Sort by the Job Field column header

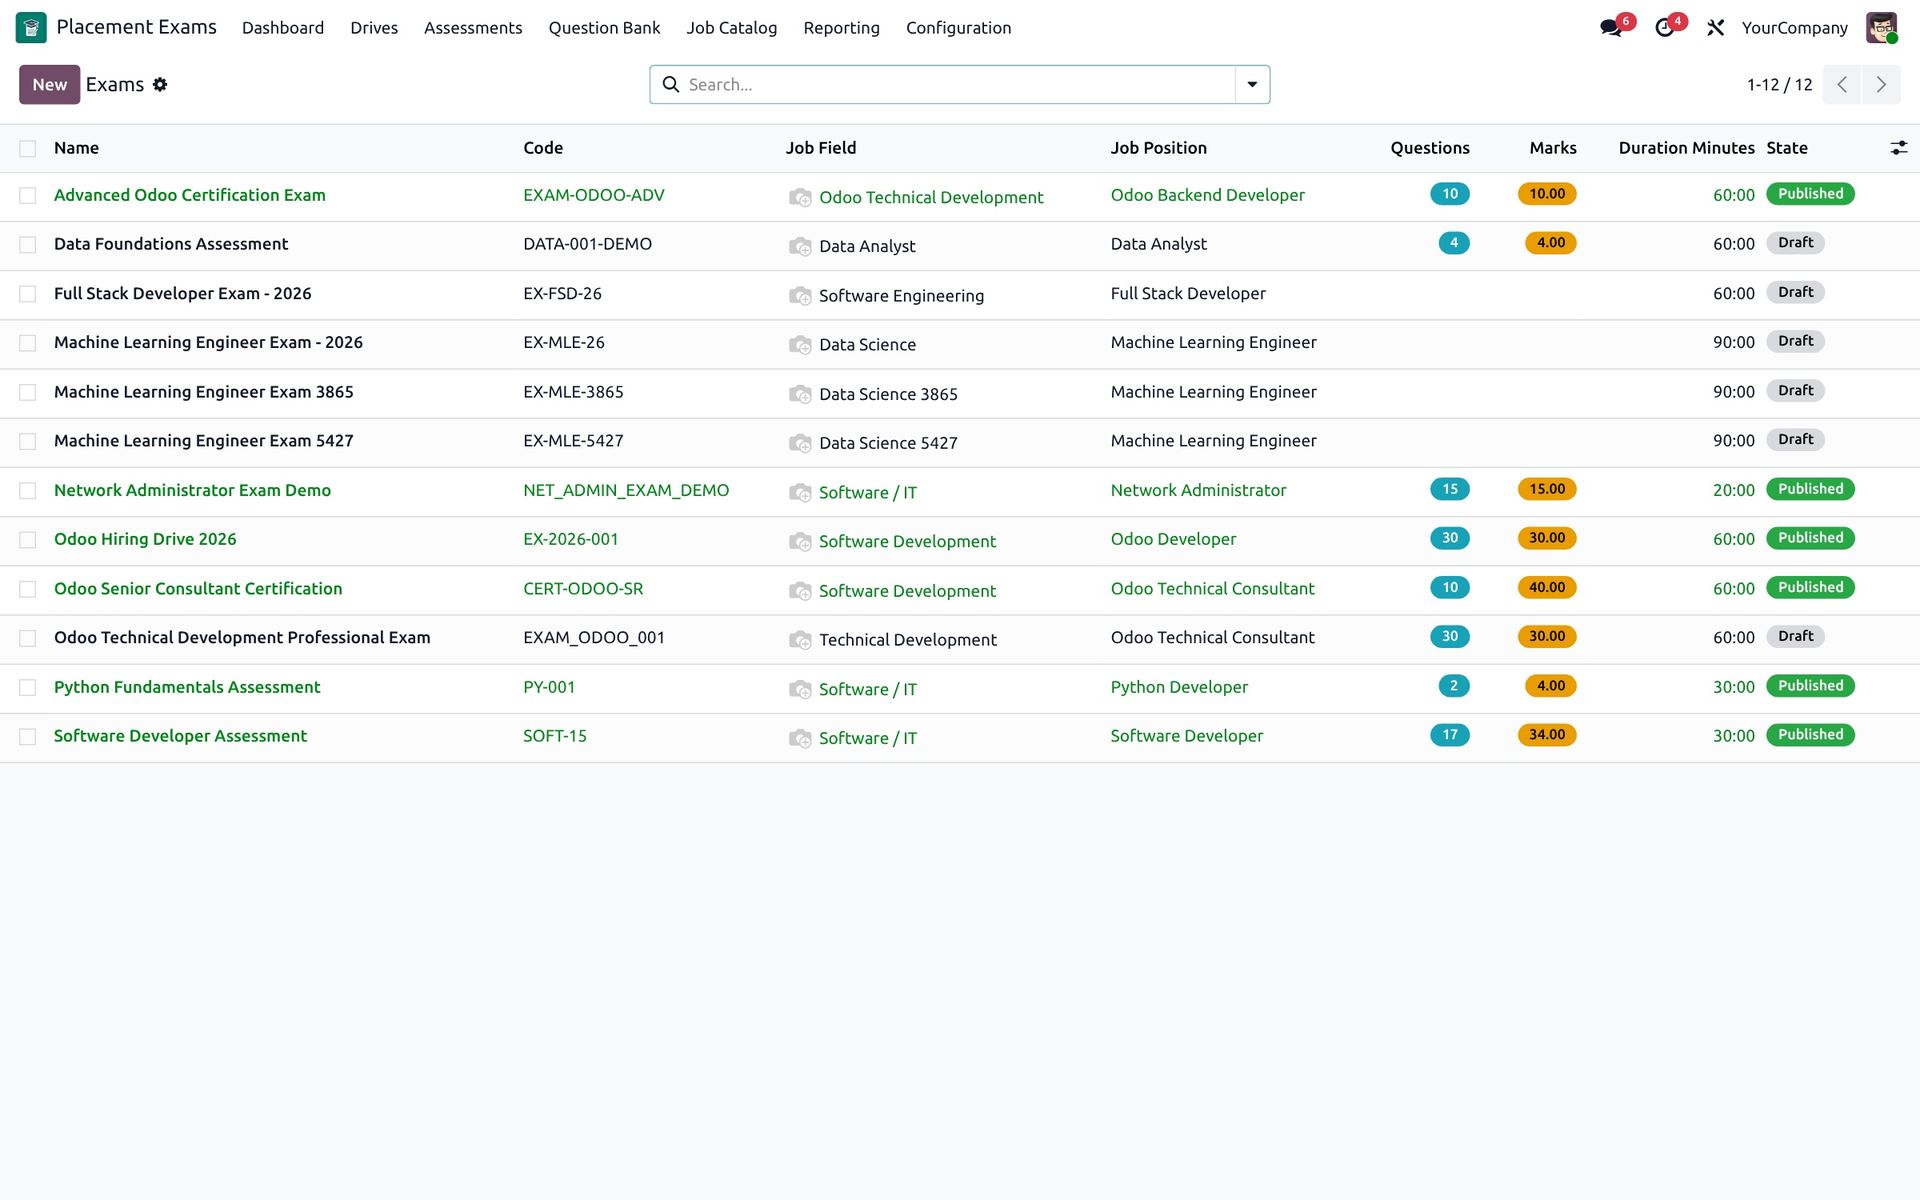tap(821, 148)
